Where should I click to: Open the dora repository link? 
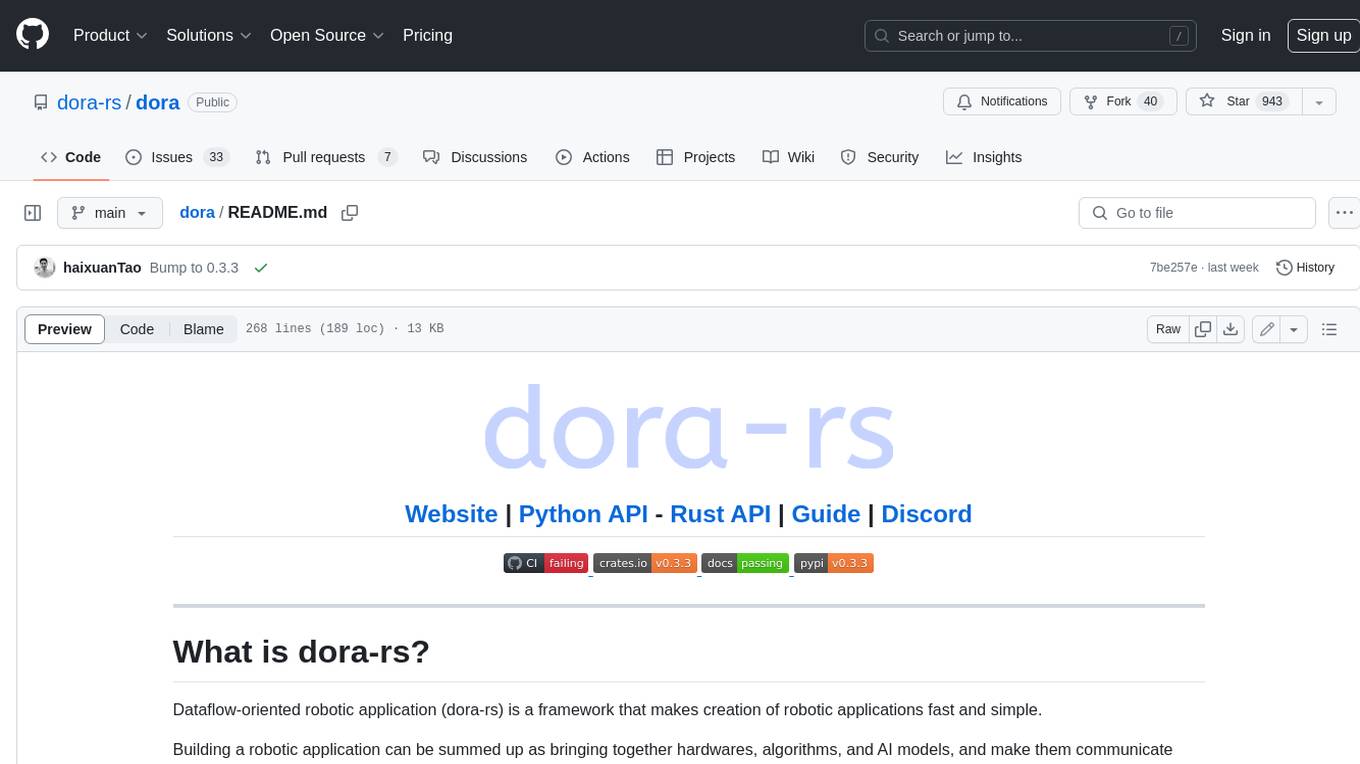(158, 102)
